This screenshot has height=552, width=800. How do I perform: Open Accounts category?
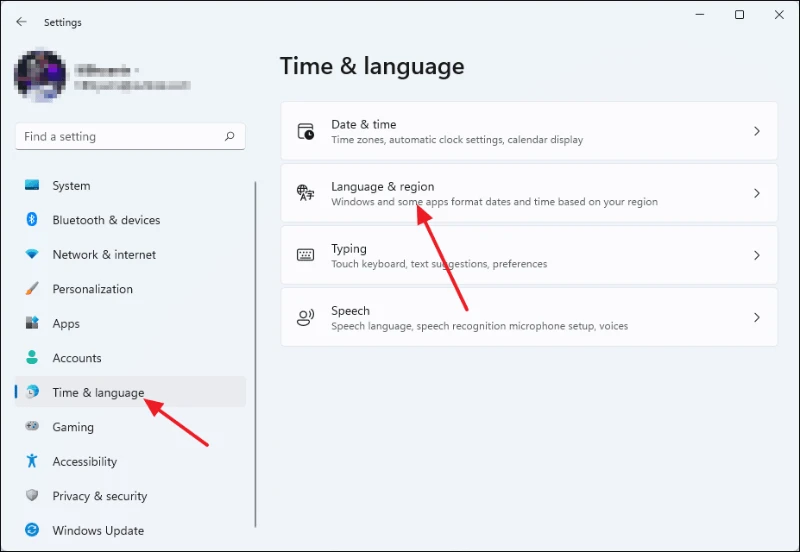click(x=77, y=358)
